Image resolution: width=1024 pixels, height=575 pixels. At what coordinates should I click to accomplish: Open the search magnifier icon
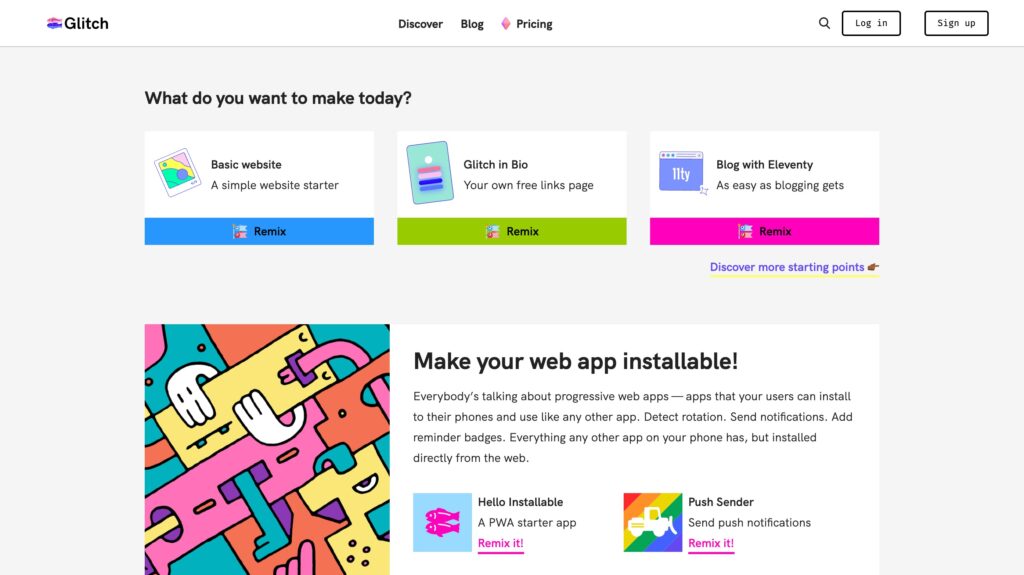point(824,23)
